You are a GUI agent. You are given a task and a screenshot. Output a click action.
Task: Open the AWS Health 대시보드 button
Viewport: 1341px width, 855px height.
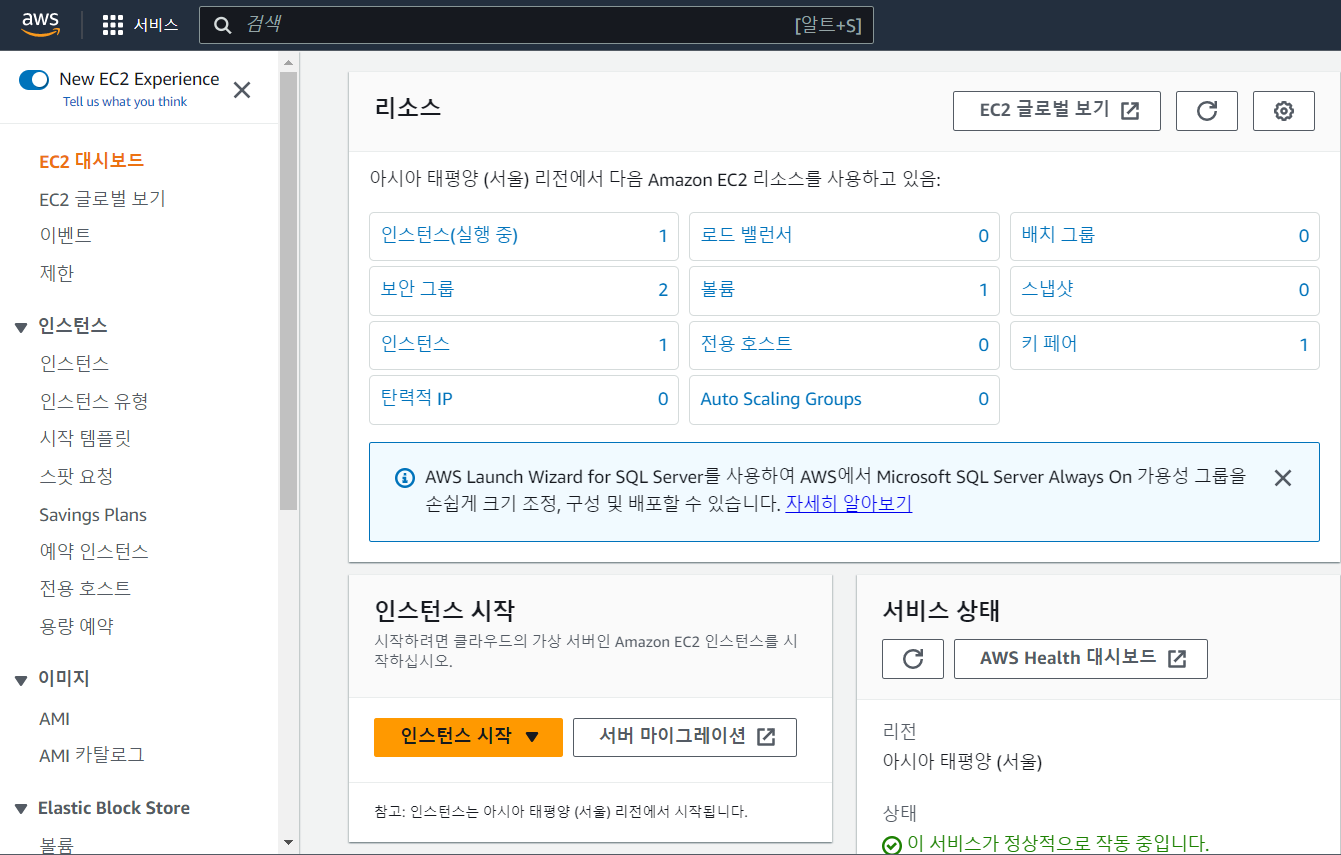1081,659
